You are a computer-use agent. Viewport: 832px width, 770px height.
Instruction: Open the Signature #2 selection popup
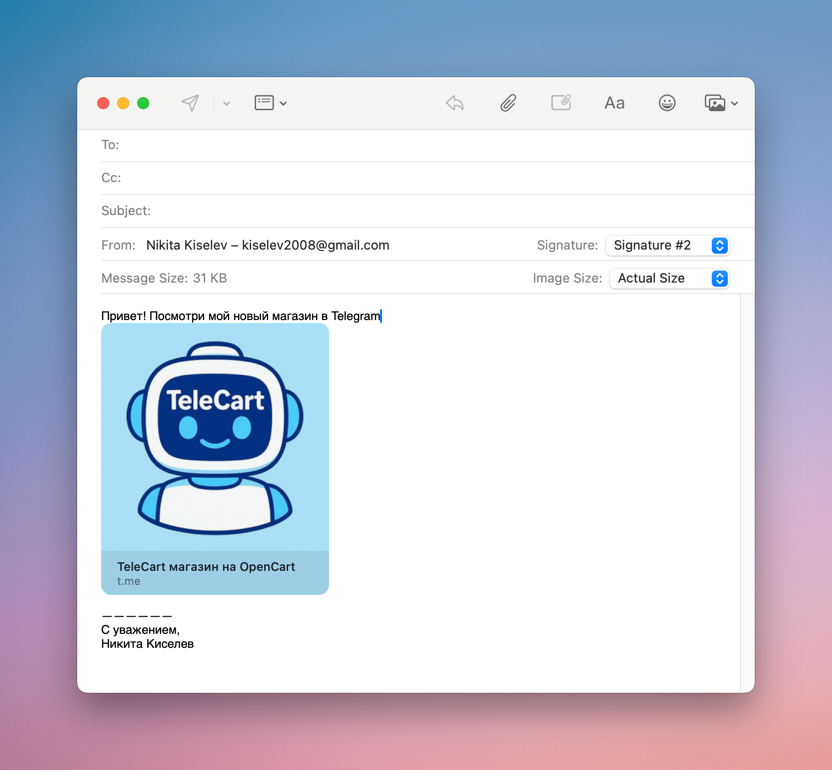tap(667, 245)
